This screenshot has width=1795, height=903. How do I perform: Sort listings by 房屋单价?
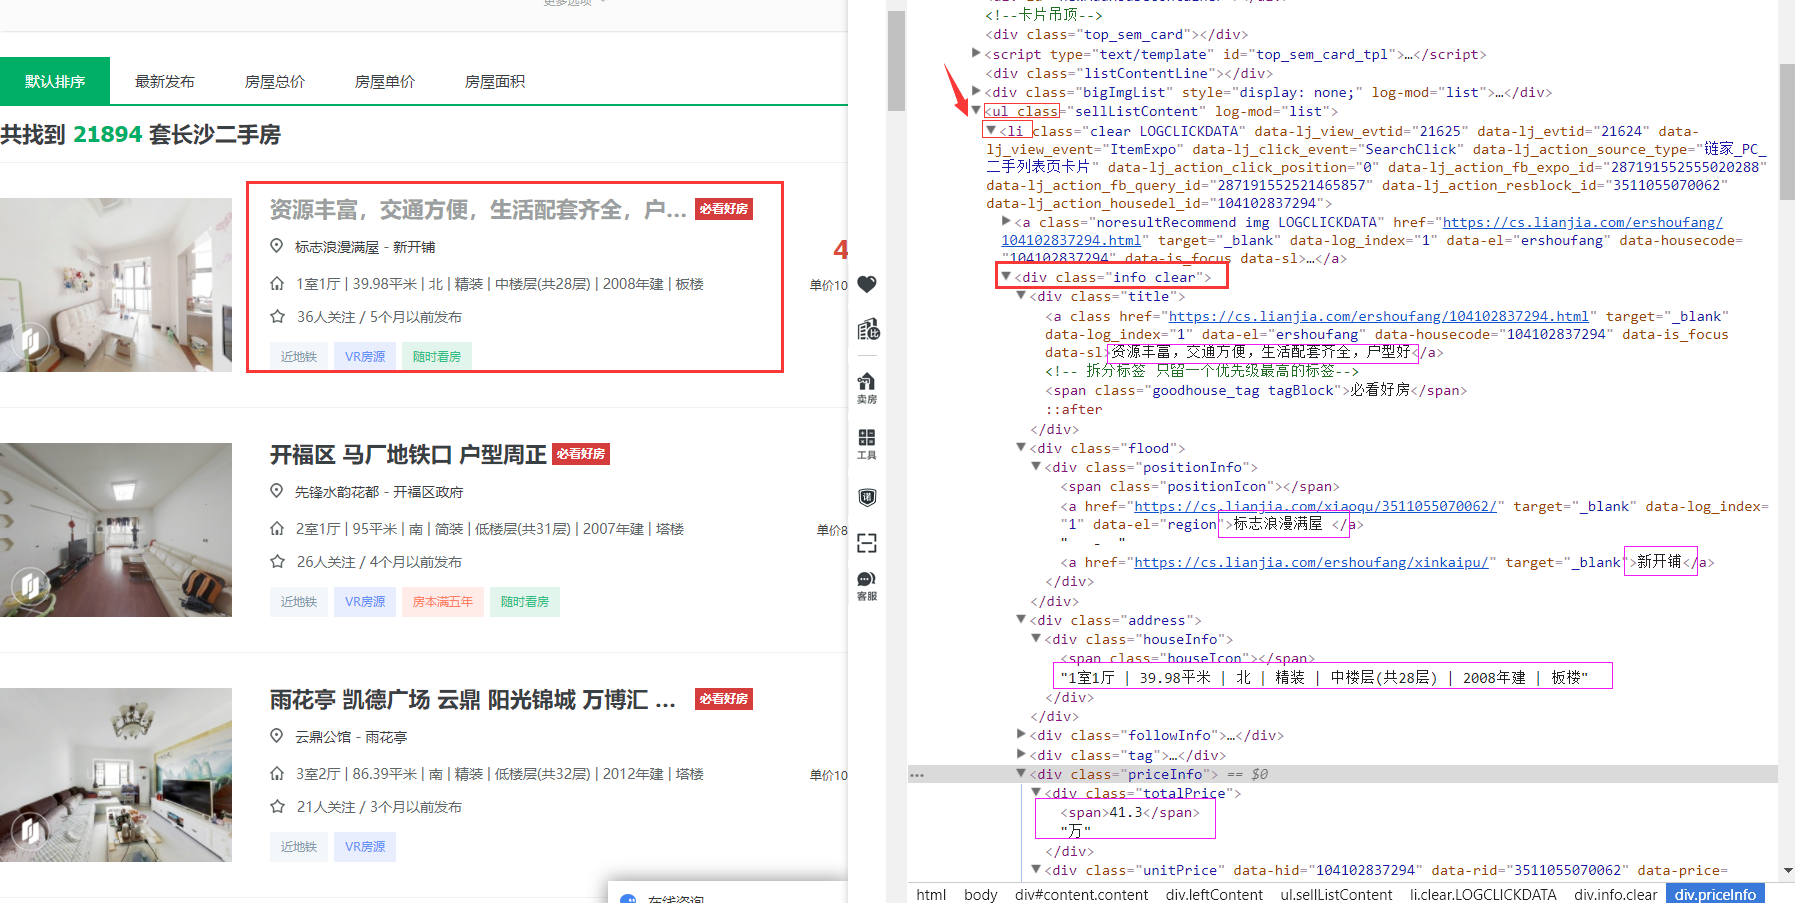pyautogui.click(x=385, y=81)
